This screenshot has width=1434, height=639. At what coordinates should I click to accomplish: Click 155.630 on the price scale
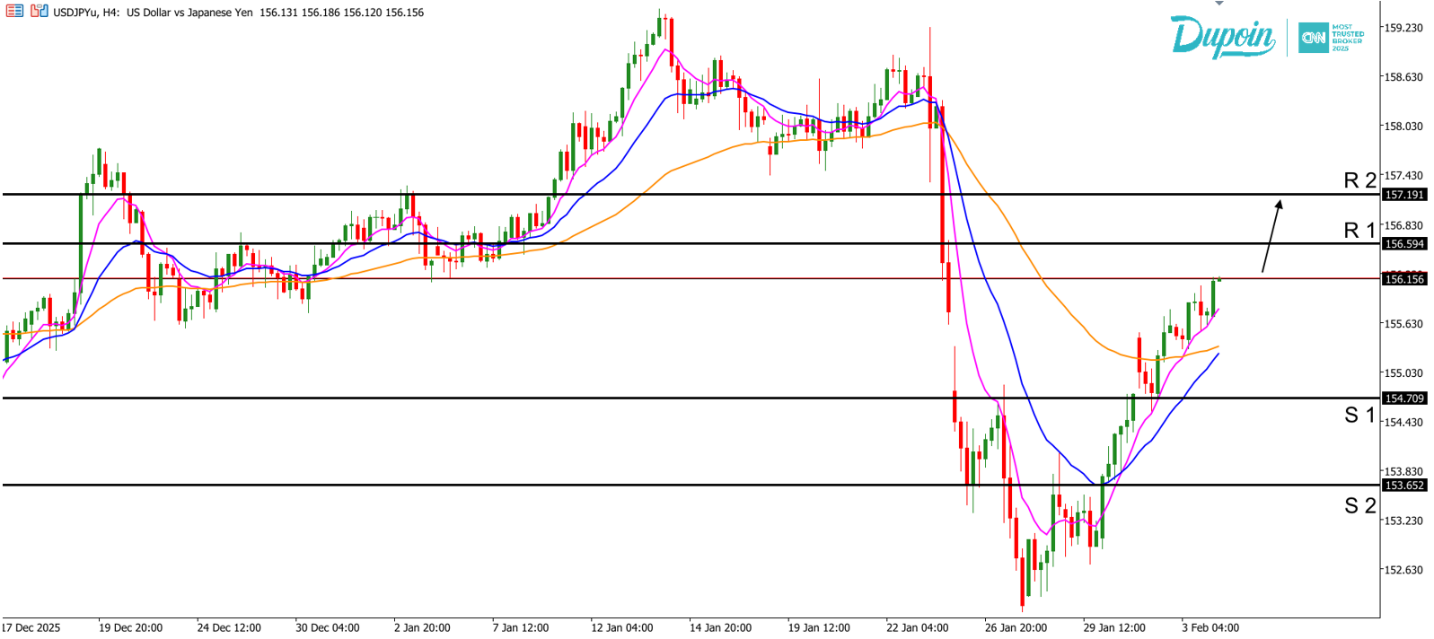pos(1403,323)
